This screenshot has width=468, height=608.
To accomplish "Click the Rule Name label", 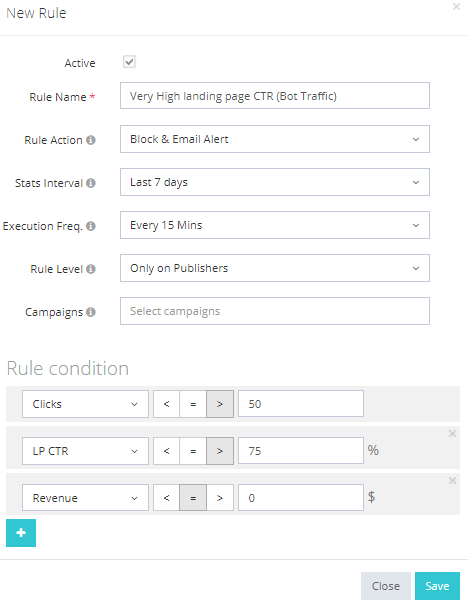I will pos(58,97).
